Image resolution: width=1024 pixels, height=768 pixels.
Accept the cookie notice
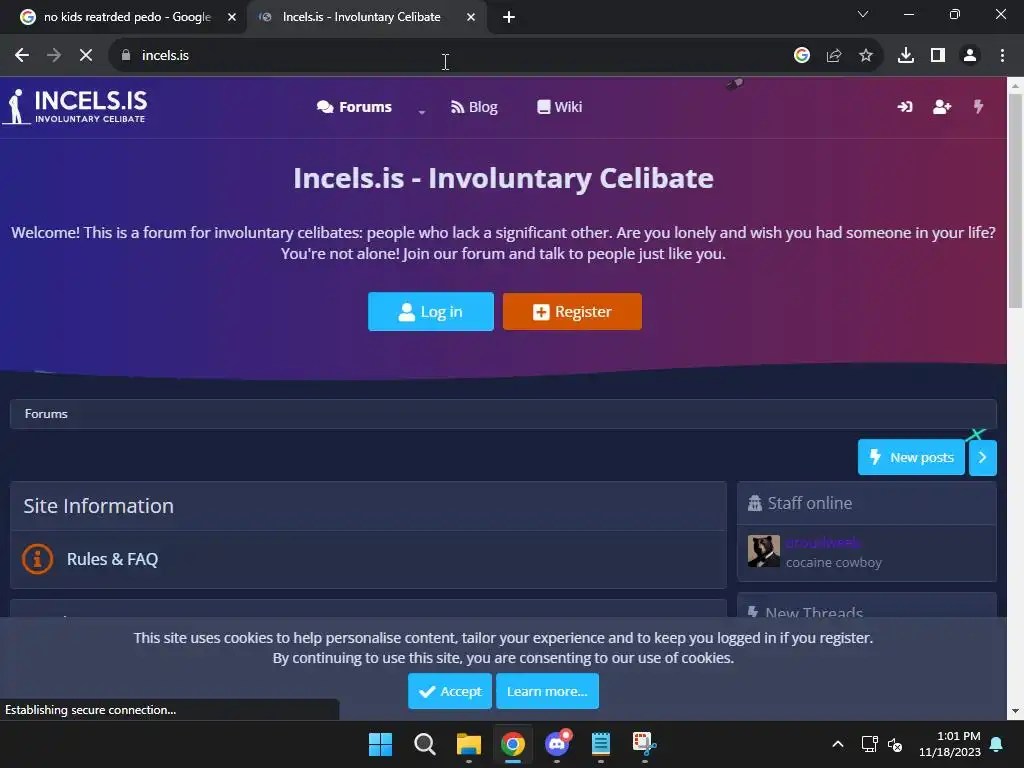[x=450, y=691]
